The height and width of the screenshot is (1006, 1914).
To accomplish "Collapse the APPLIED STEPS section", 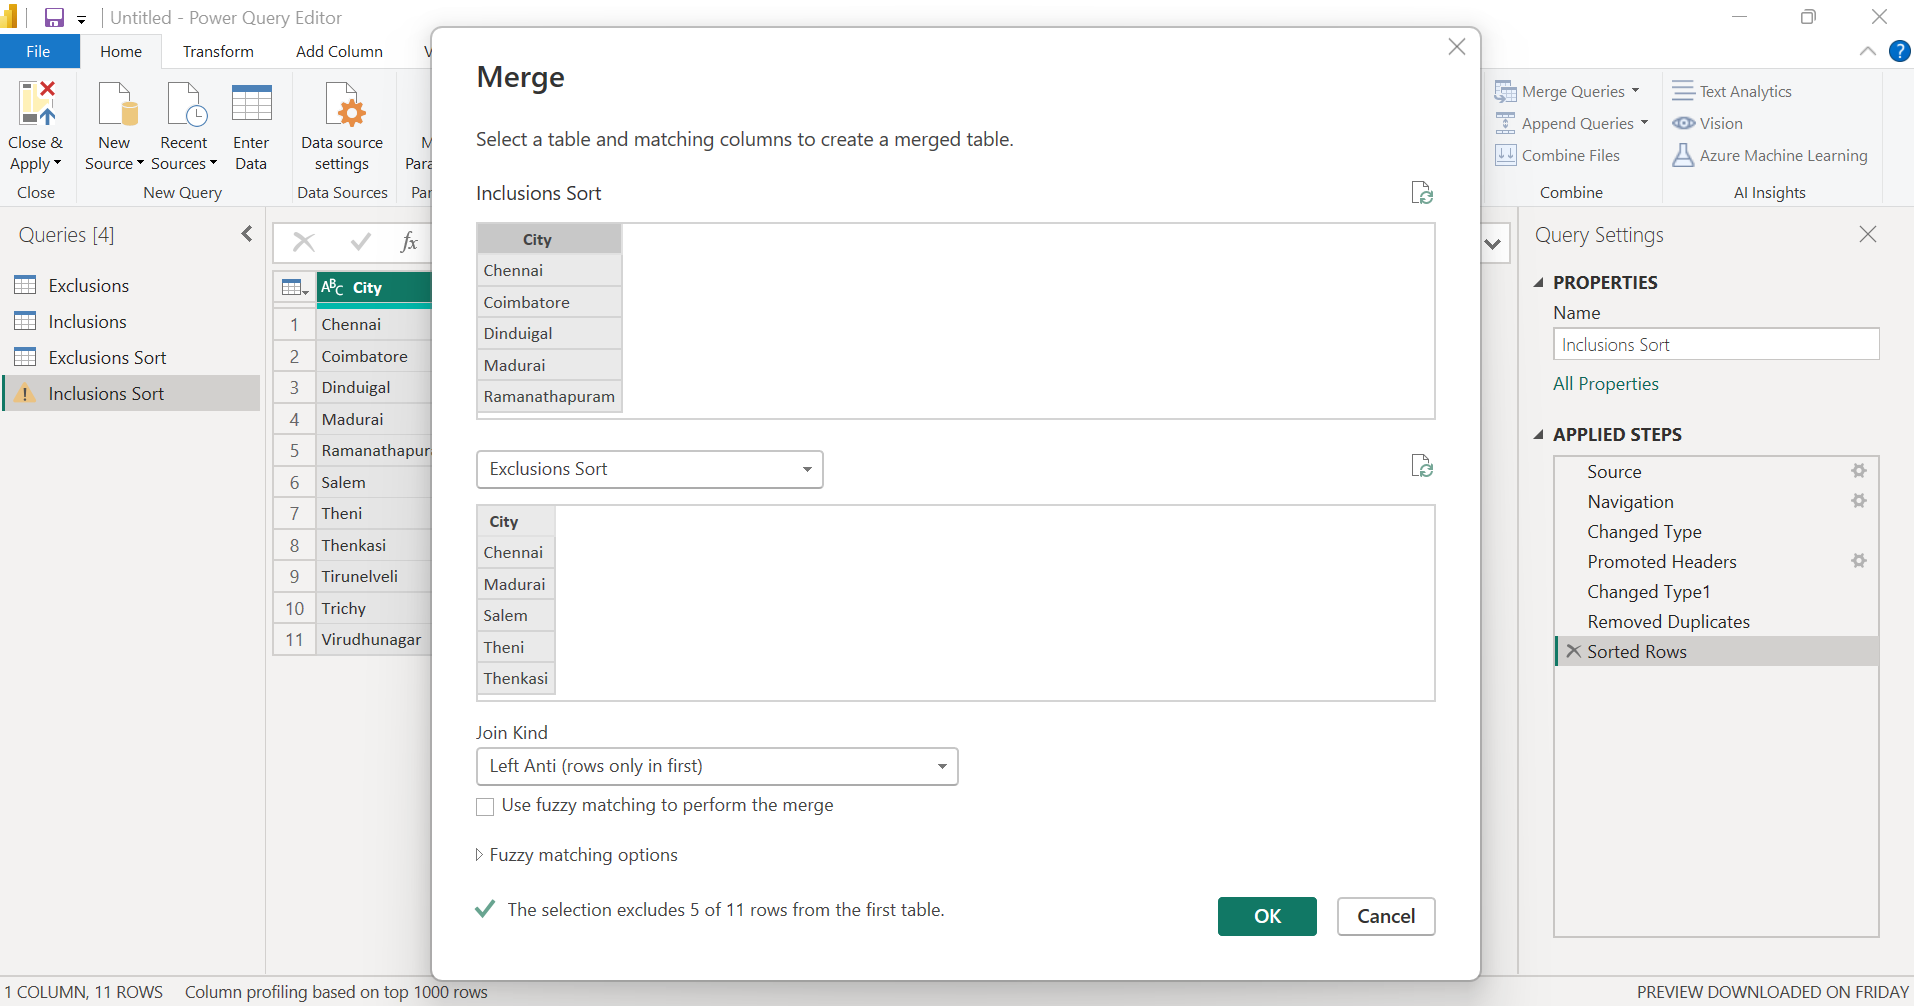I will 1539,434.
